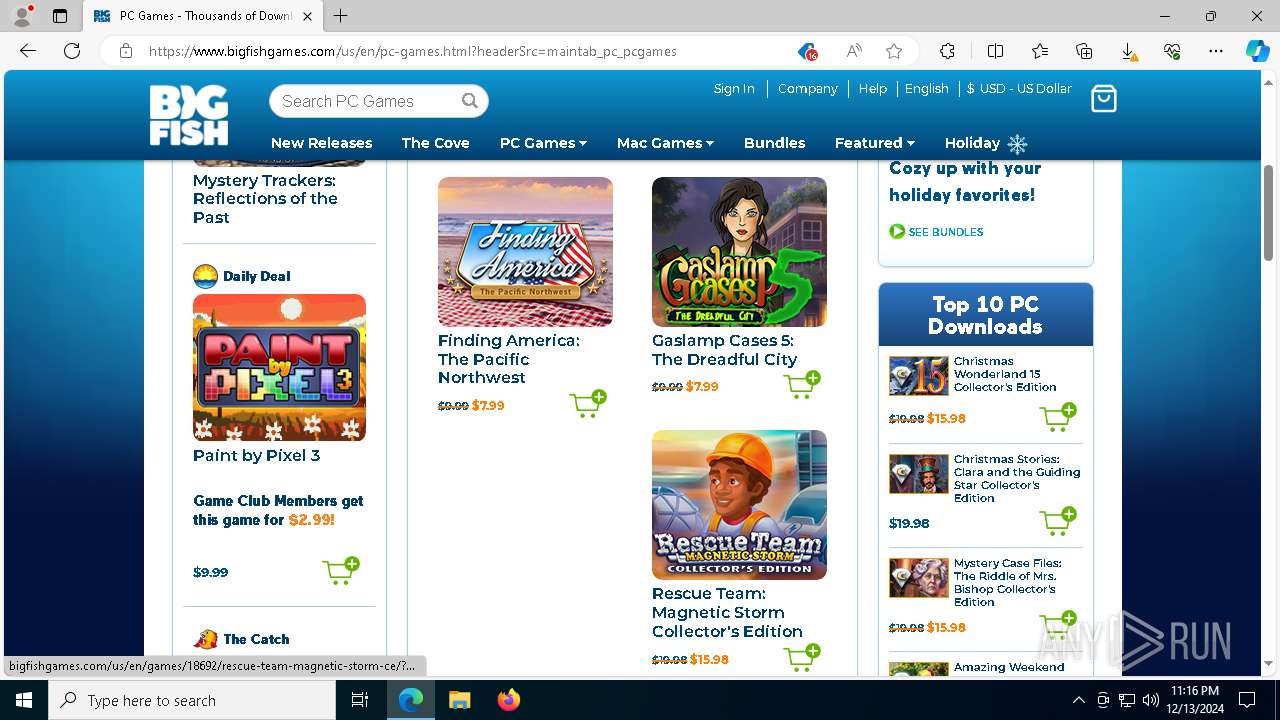This screenshot has height=720, width=1280.
Task: Open Task View in taskbar
Action: tap(361, 700)
